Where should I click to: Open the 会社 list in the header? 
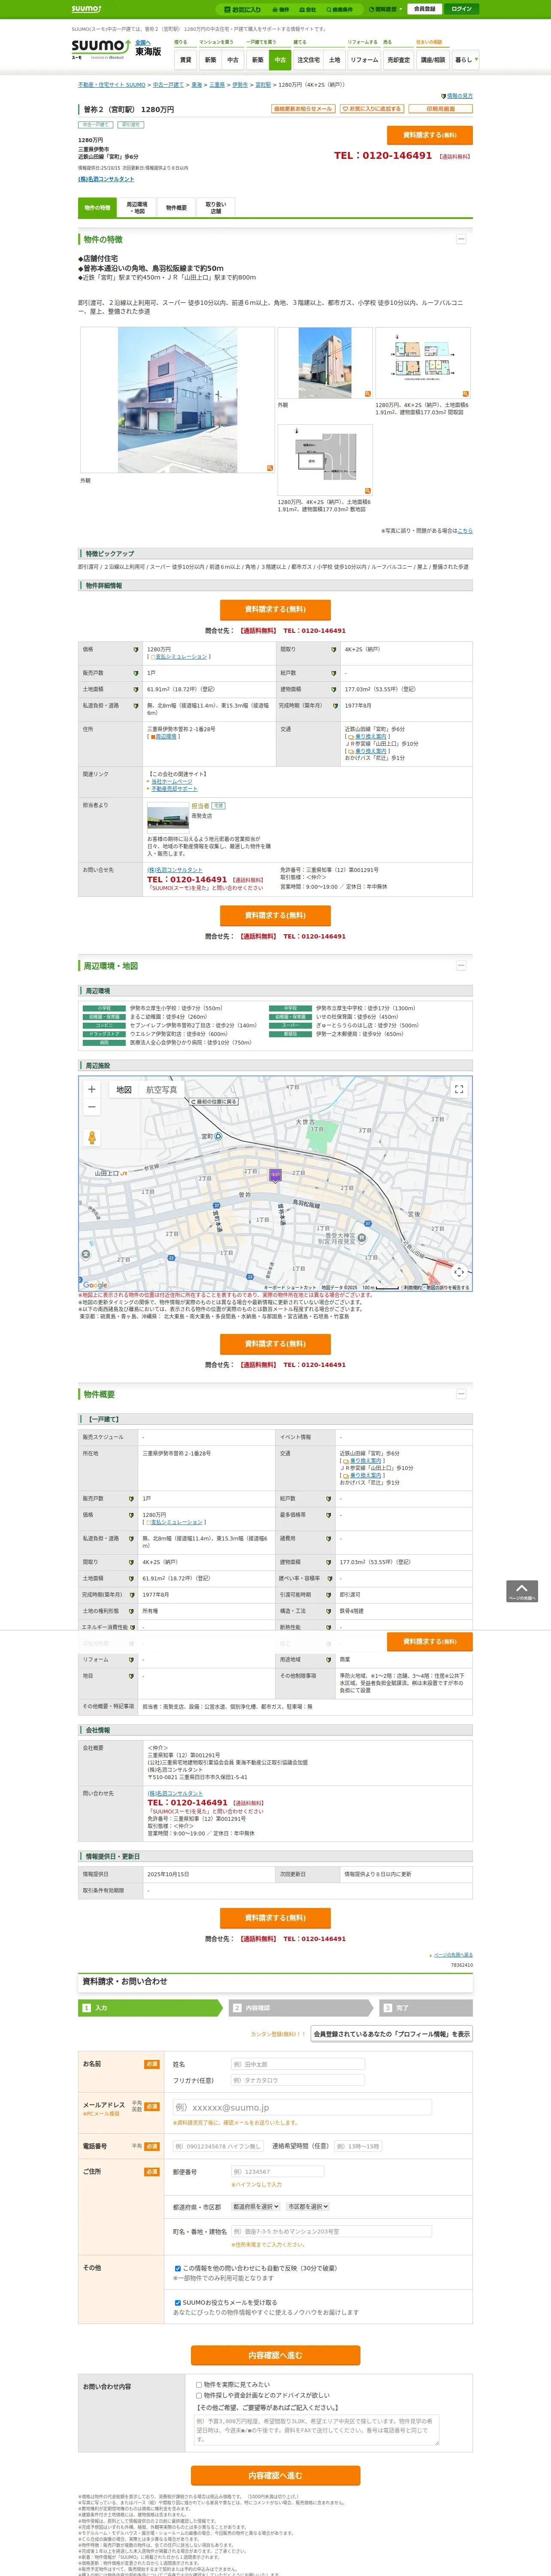(x=308, y=9)
